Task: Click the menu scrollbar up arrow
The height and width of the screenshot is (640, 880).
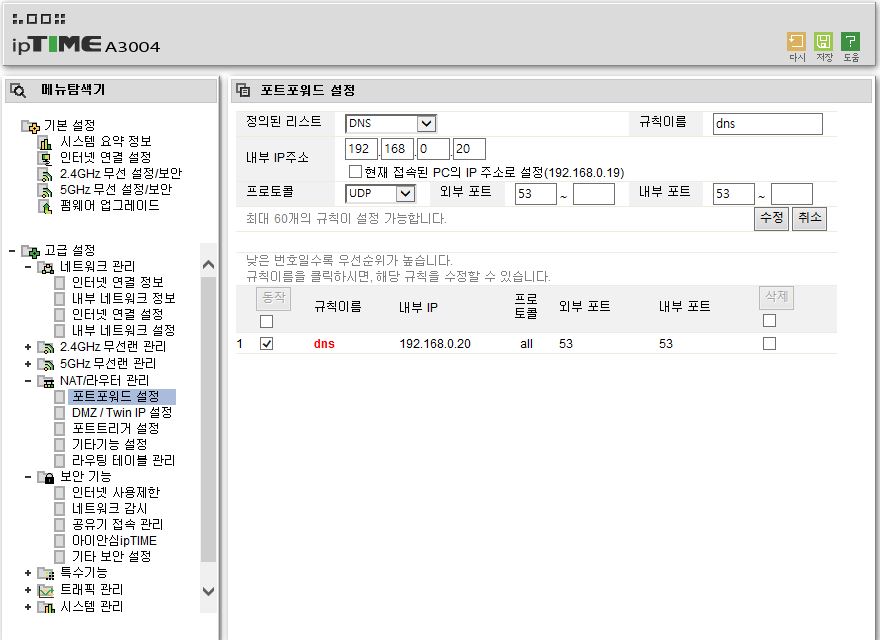Action: click(x=208, y=264)
